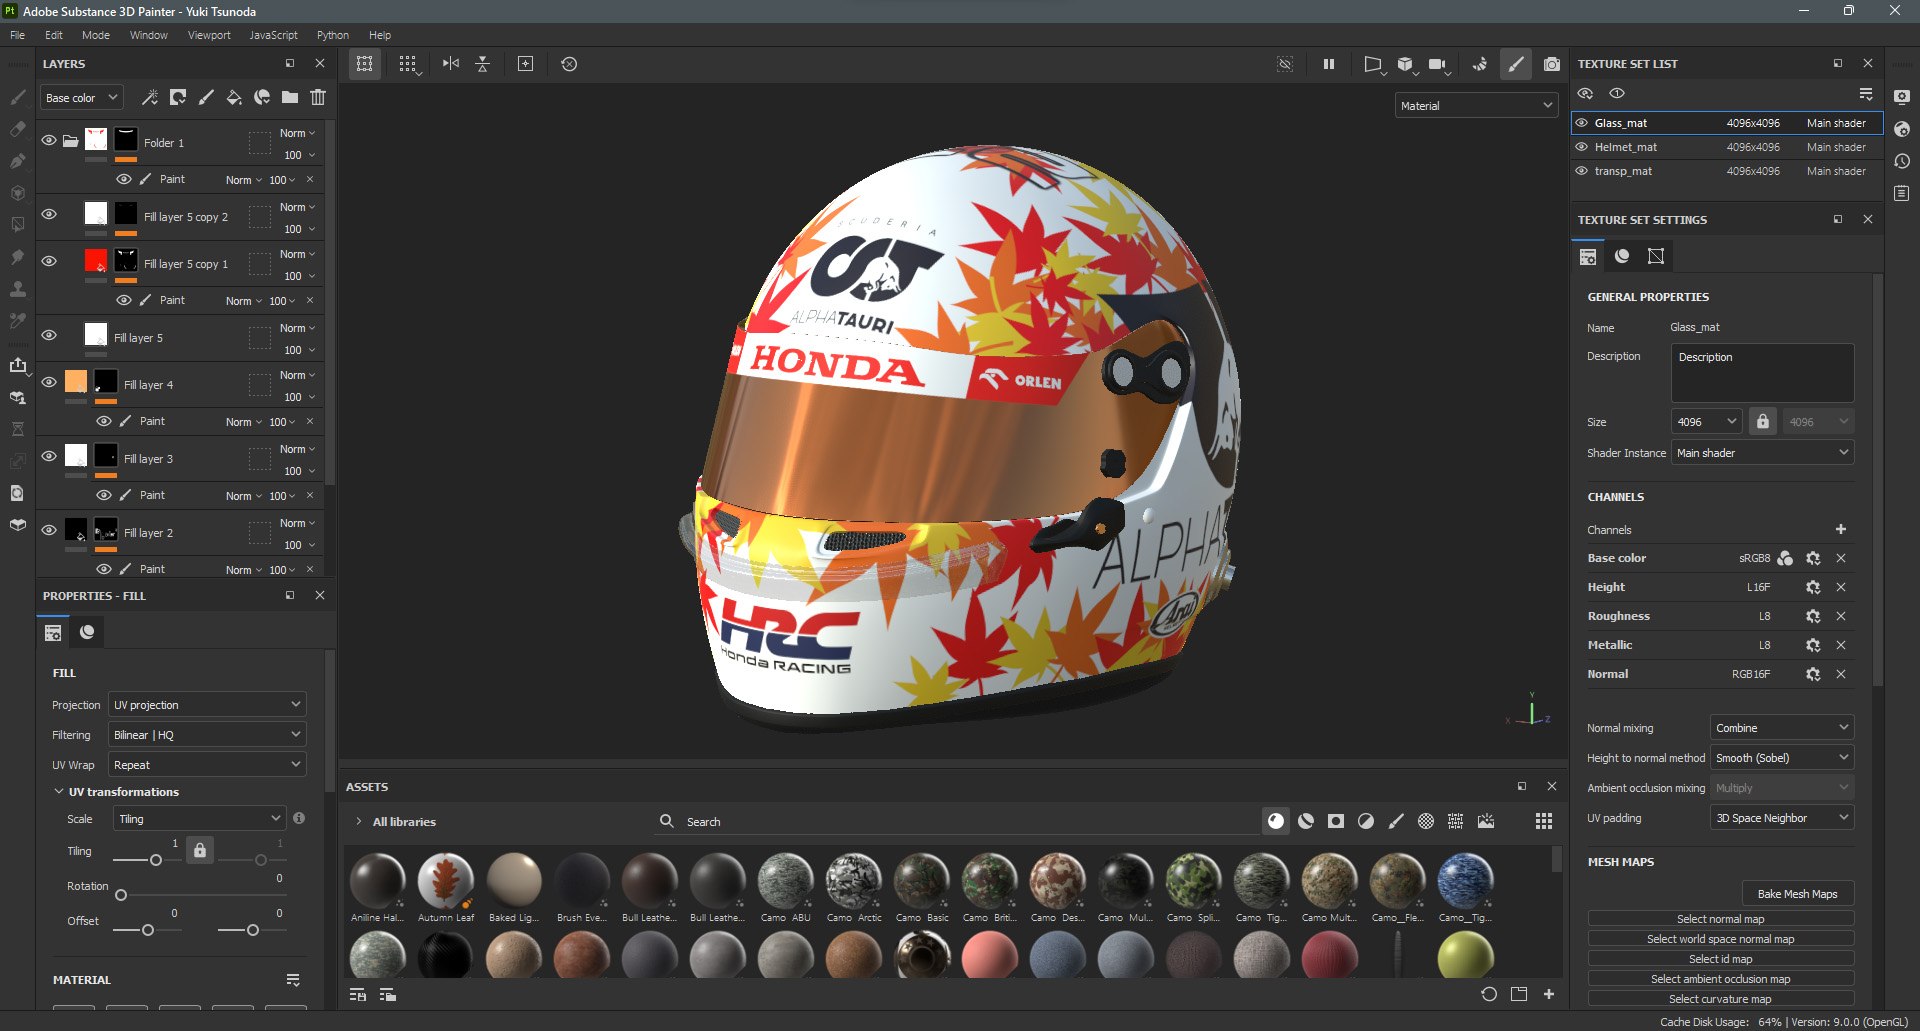Open the Normal mixing Combine dropdown
The image size is (1920, 1031).
pyautogui.click(x=1782, y=728)
